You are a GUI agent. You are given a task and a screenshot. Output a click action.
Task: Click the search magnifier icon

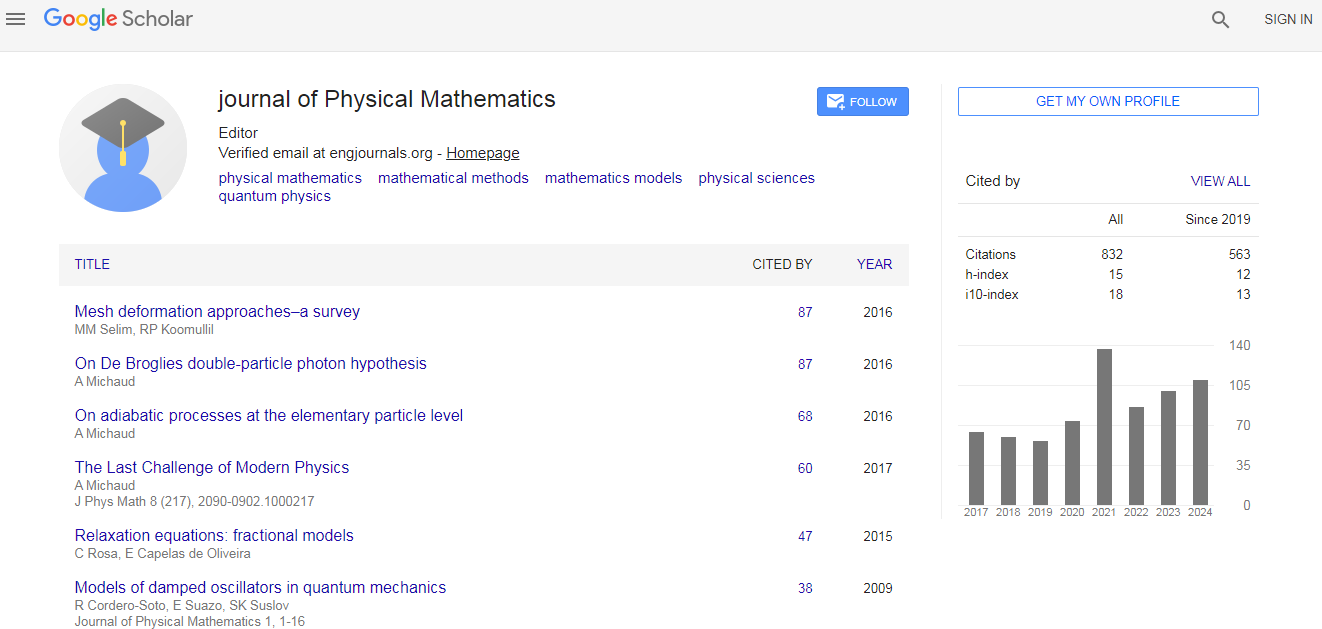1220,20
